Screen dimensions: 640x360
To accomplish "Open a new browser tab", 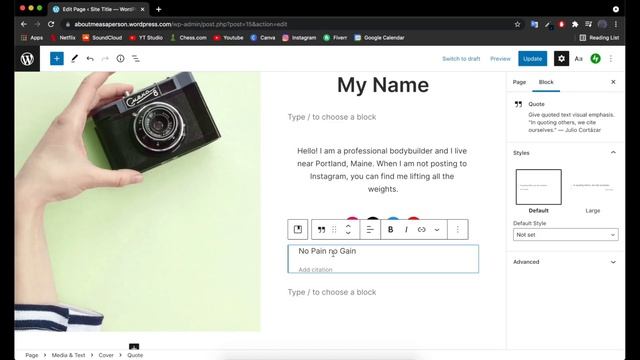I will (x=159, y=9).
